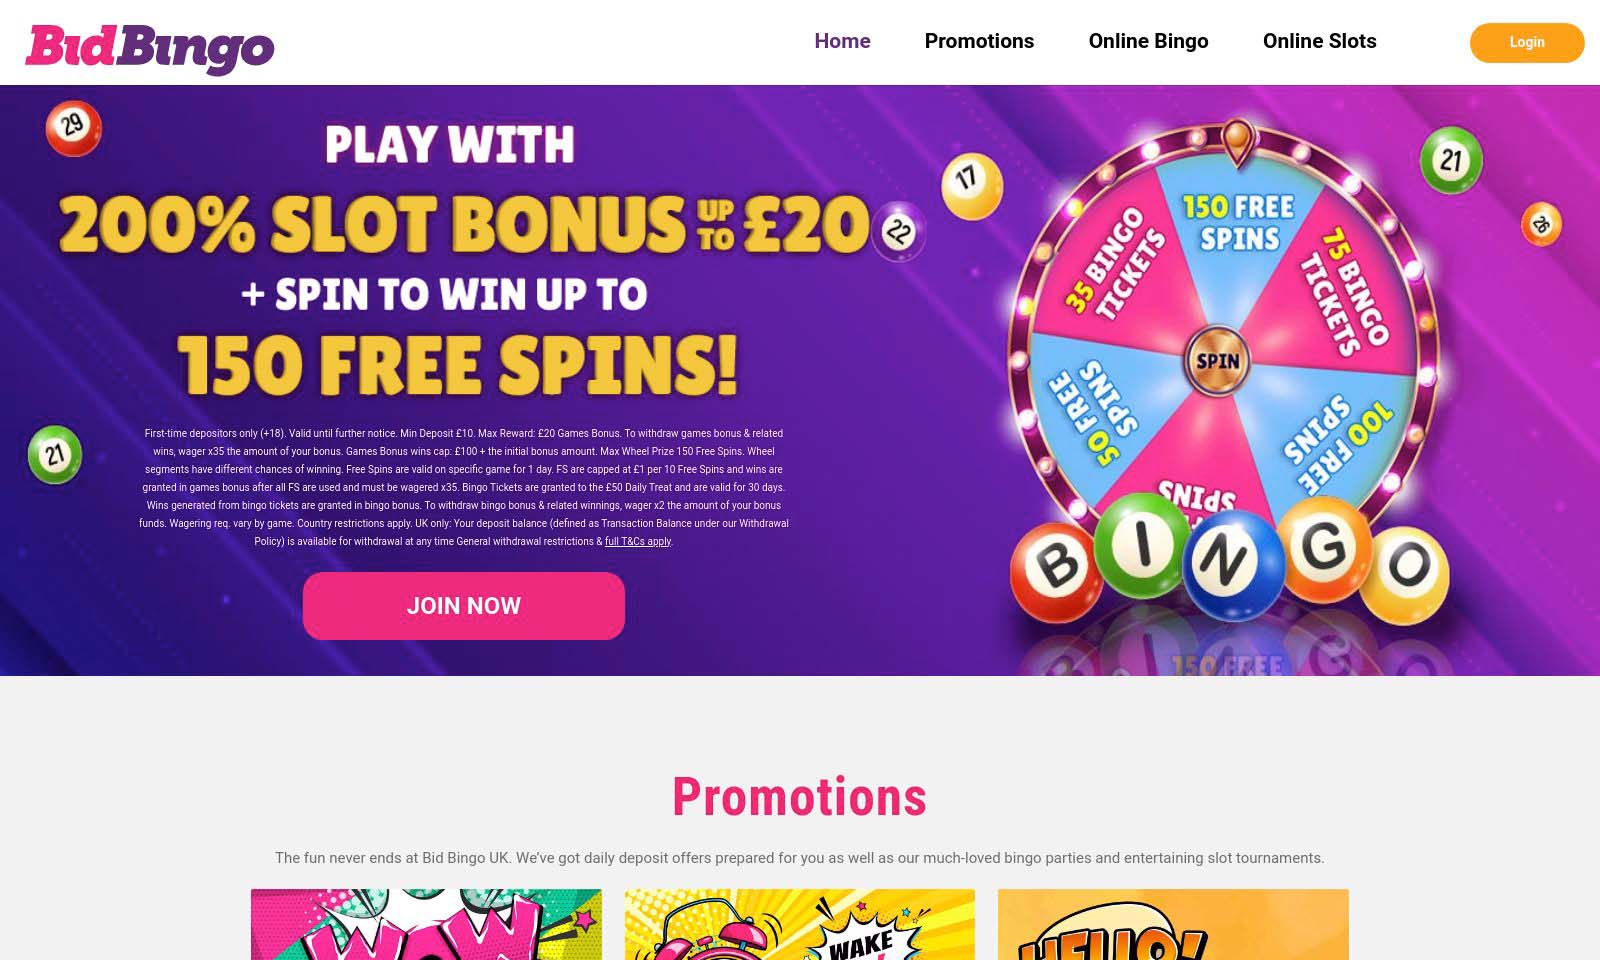Viewport: 1600px width, 960px height.
Task: Click the purple bingo ball numbered 22
Action: (x=898, y=232)
